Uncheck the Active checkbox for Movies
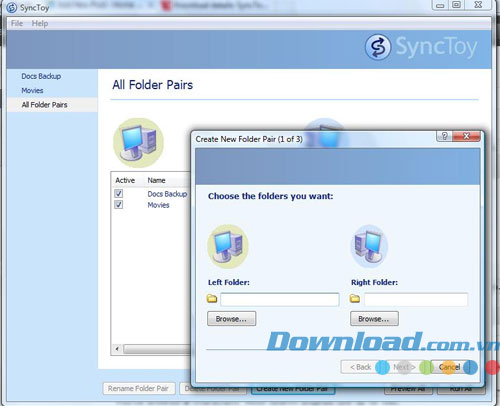 (119, 205)
